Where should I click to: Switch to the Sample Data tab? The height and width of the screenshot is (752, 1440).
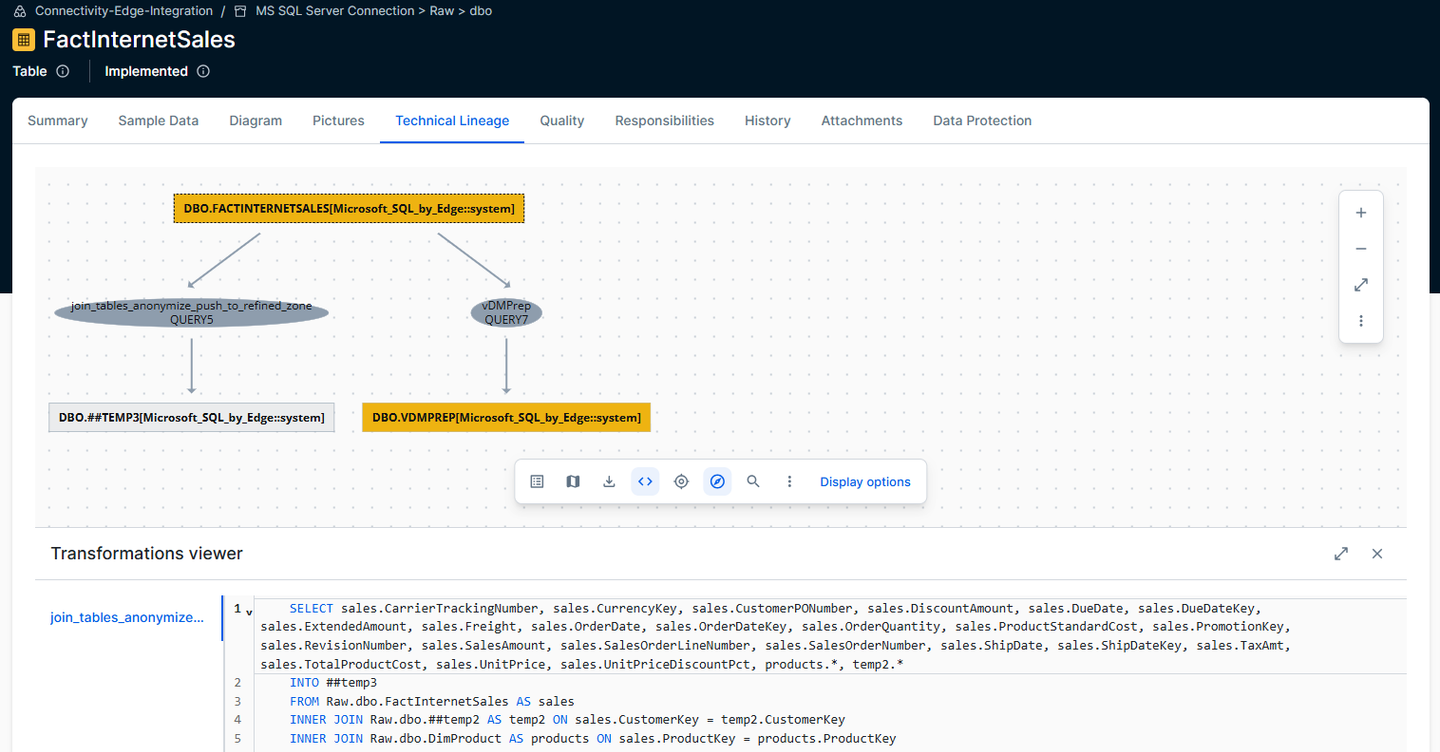pyautogui.click(x=158, y=120)
